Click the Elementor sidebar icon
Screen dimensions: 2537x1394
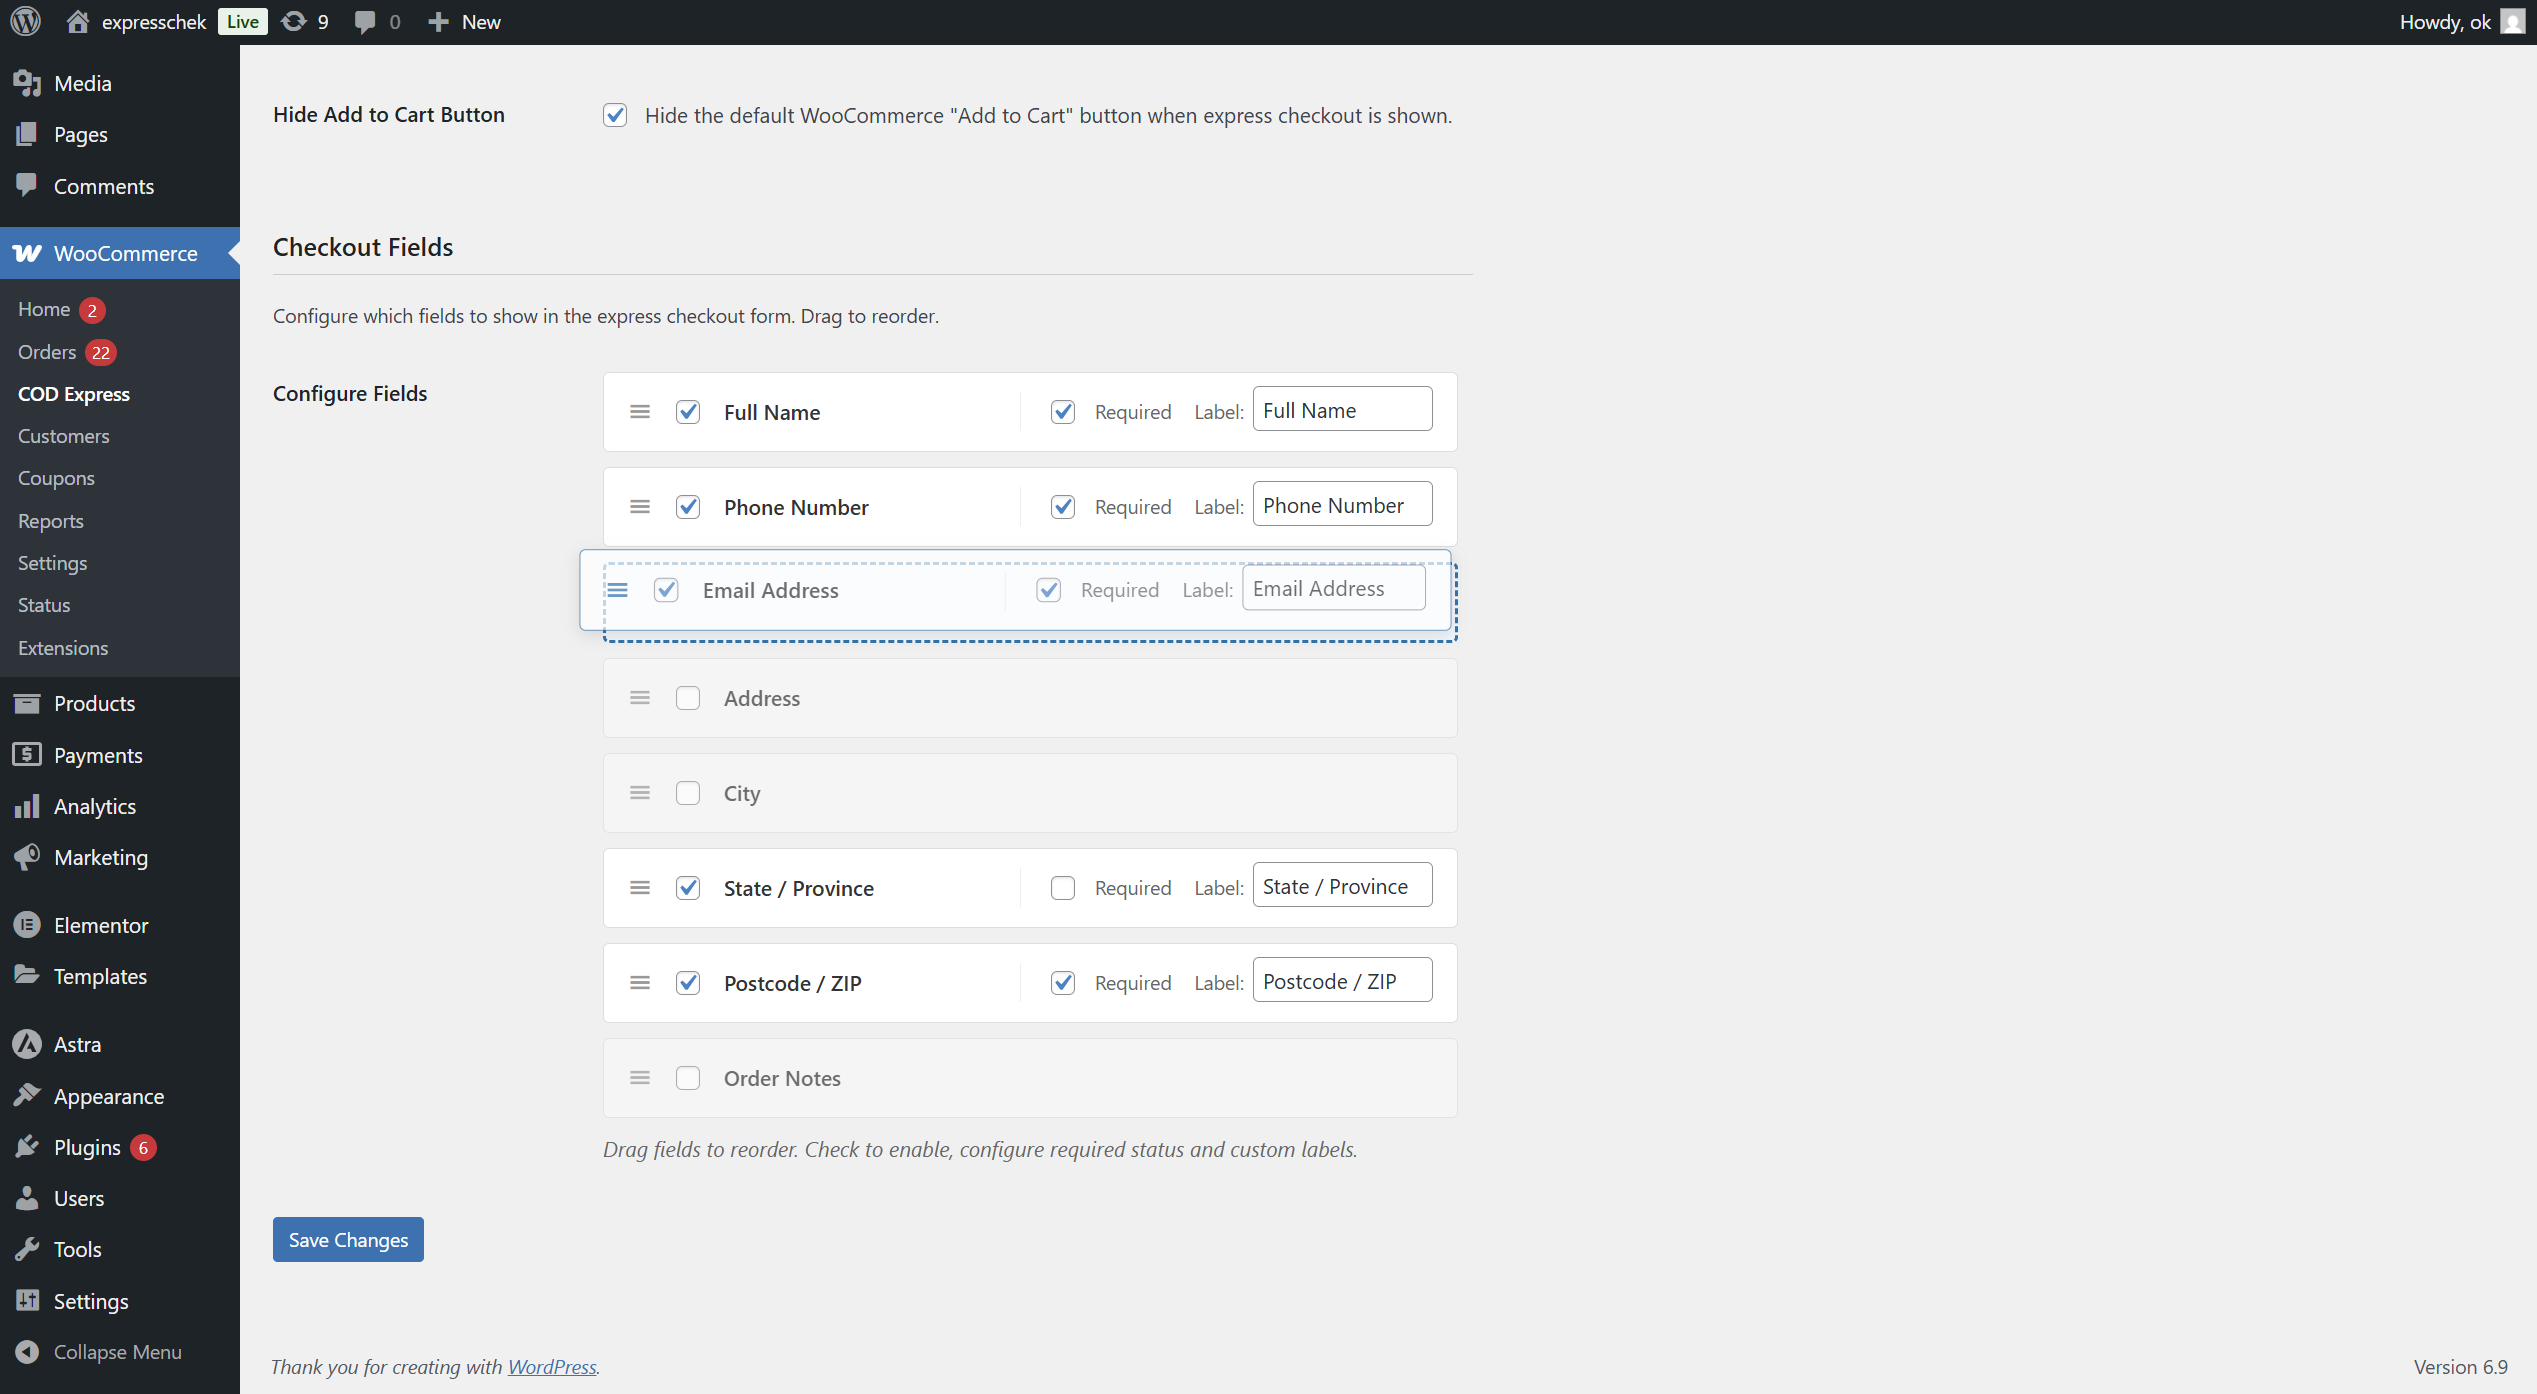pos(27,925)
